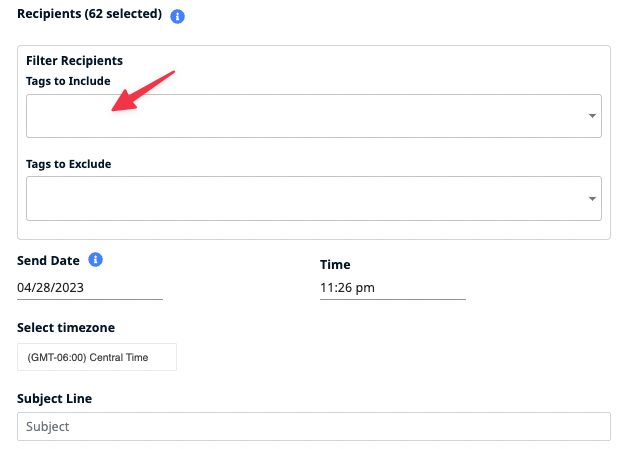
Task: Click the Select timezone label
Action: 66,328
